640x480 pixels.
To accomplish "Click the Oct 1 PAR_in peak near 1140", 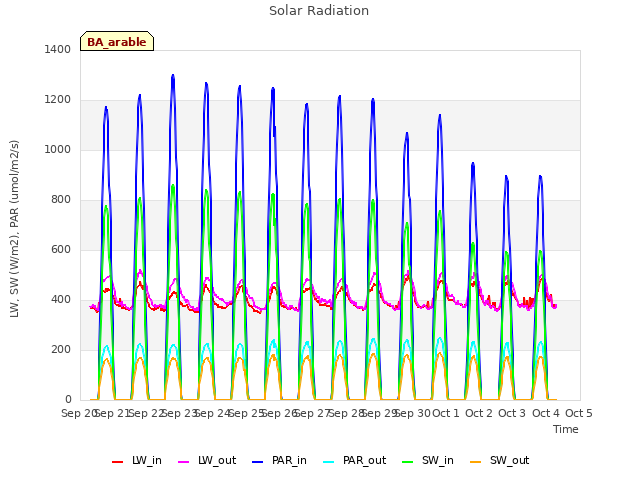I will 440,116.
